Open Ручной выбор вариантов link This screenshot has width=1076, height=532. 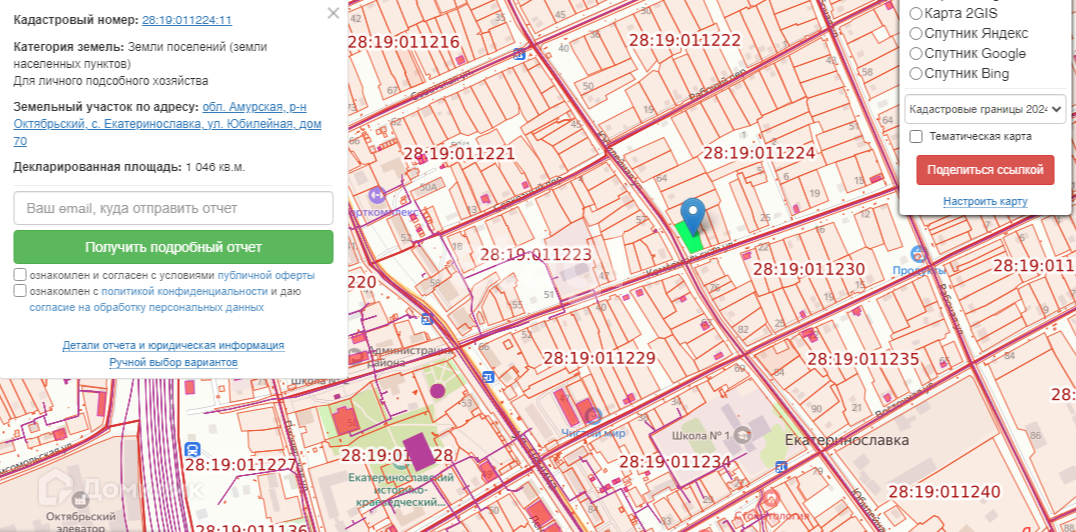pos(173,362)
